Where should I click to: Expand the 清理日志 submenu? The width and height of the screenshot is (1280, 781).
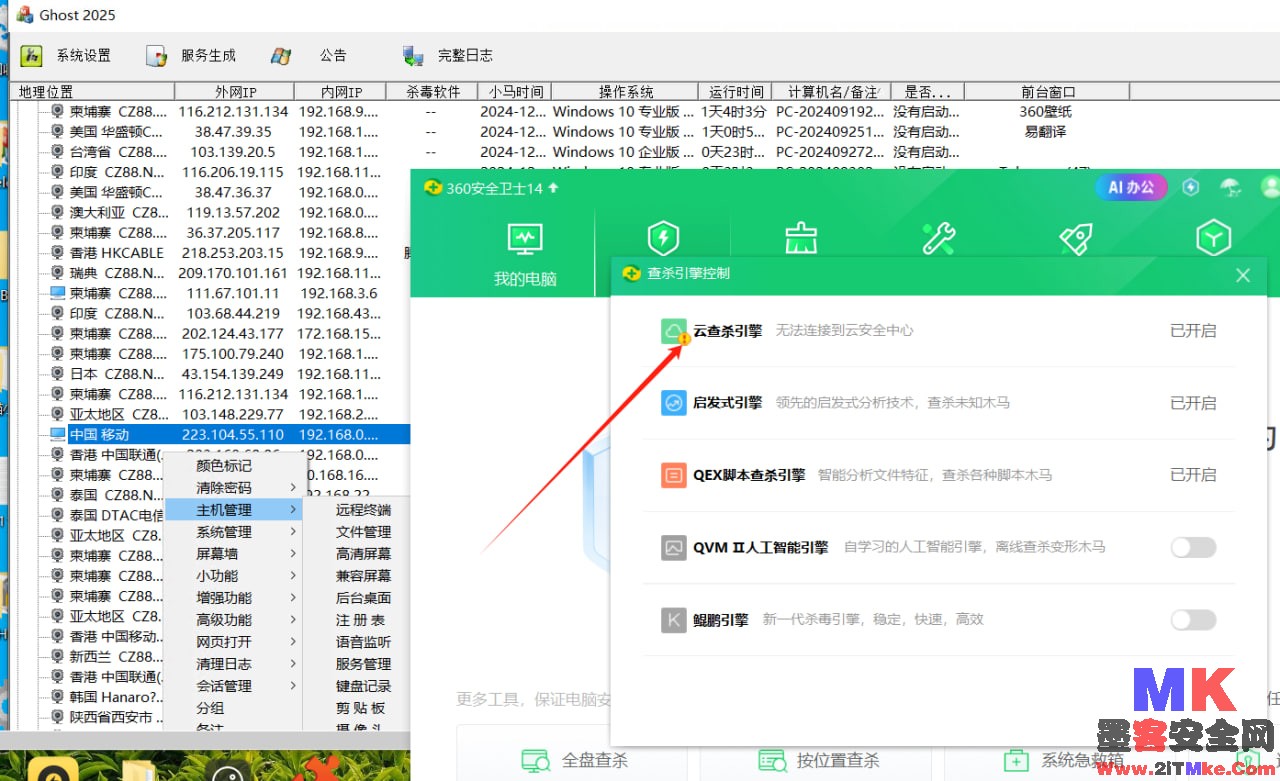(x=233, y=664)
